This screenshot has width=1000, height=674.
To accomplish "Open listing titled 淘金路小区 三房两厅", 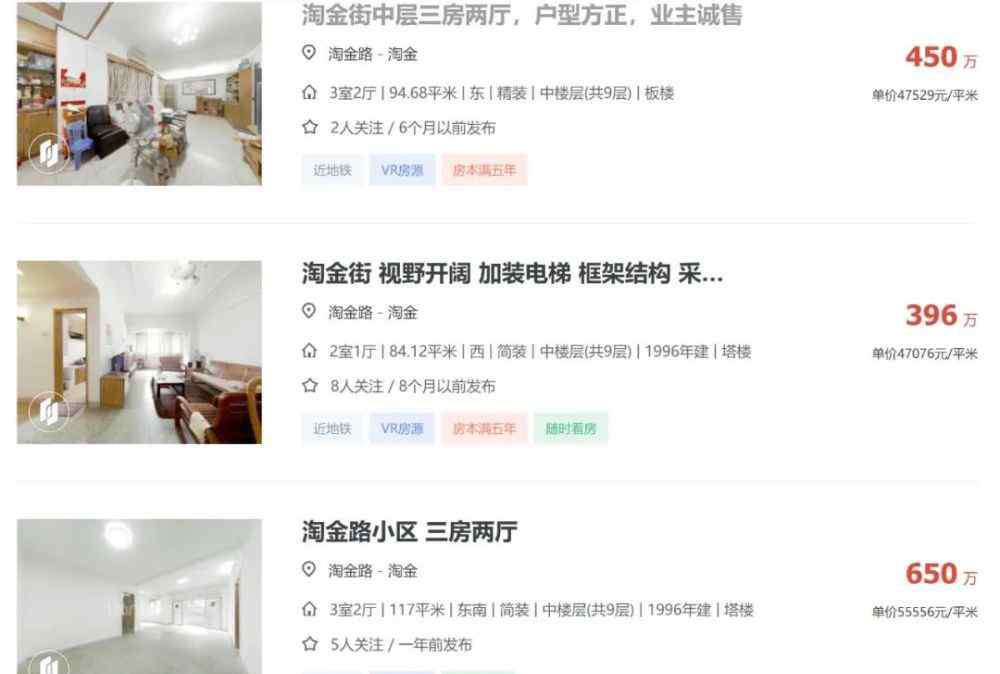I will click(409, 532).
